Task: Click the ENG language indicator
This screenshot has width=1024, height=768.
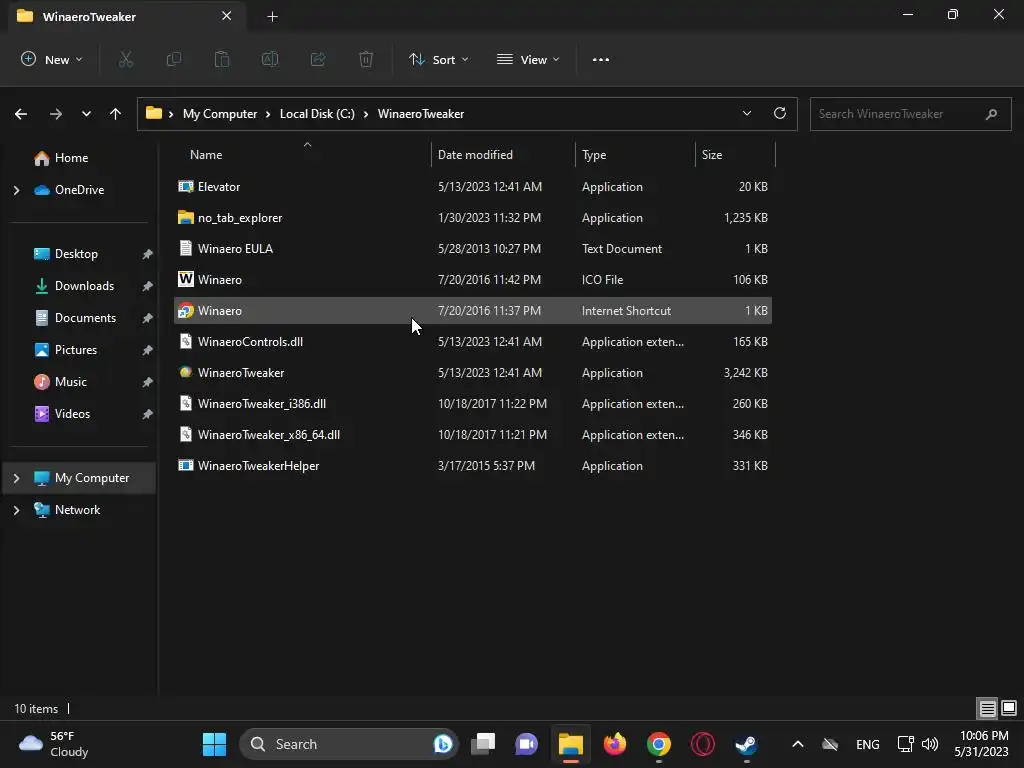Action: [867, 744]
